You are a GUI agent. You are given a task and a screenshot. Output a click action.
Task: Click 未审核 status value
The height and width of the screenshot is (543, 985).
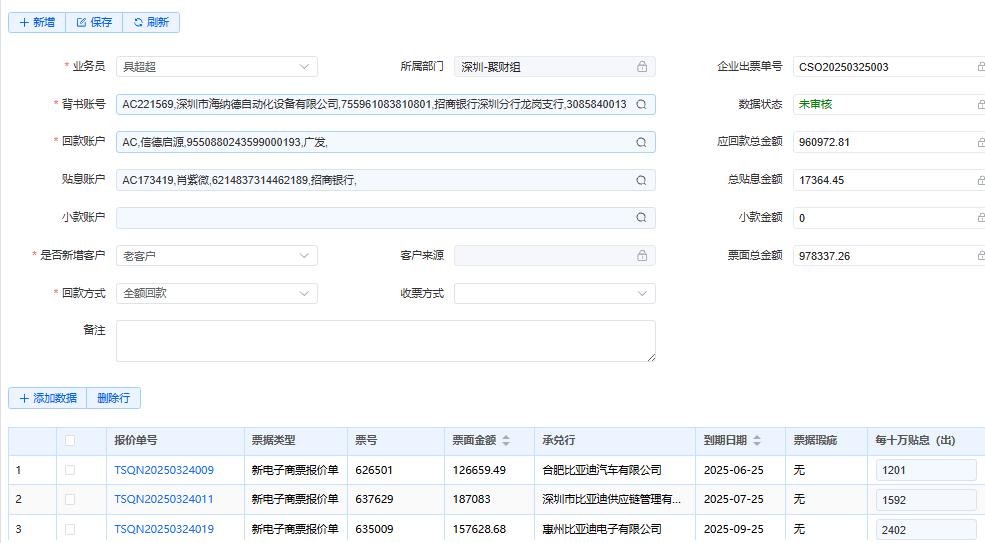pos(815,104)
